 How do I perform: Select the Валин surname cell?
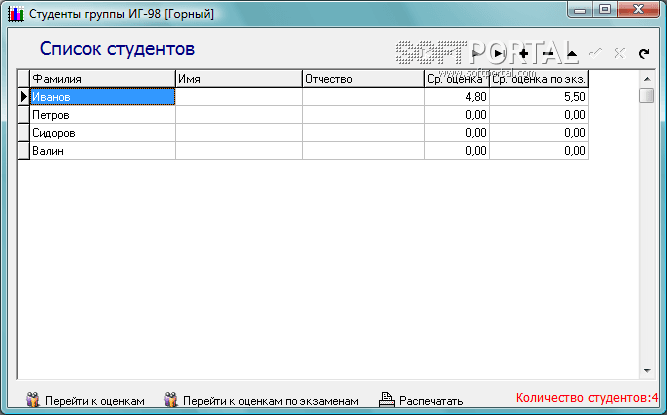click(x=102, y=151)
